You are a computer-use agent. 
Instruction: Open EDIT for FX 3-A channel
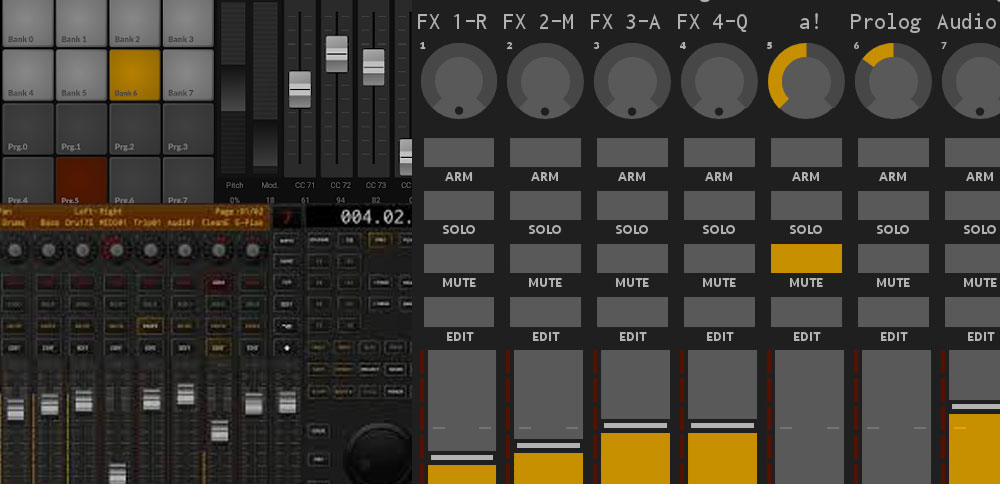tap(632, 312)
